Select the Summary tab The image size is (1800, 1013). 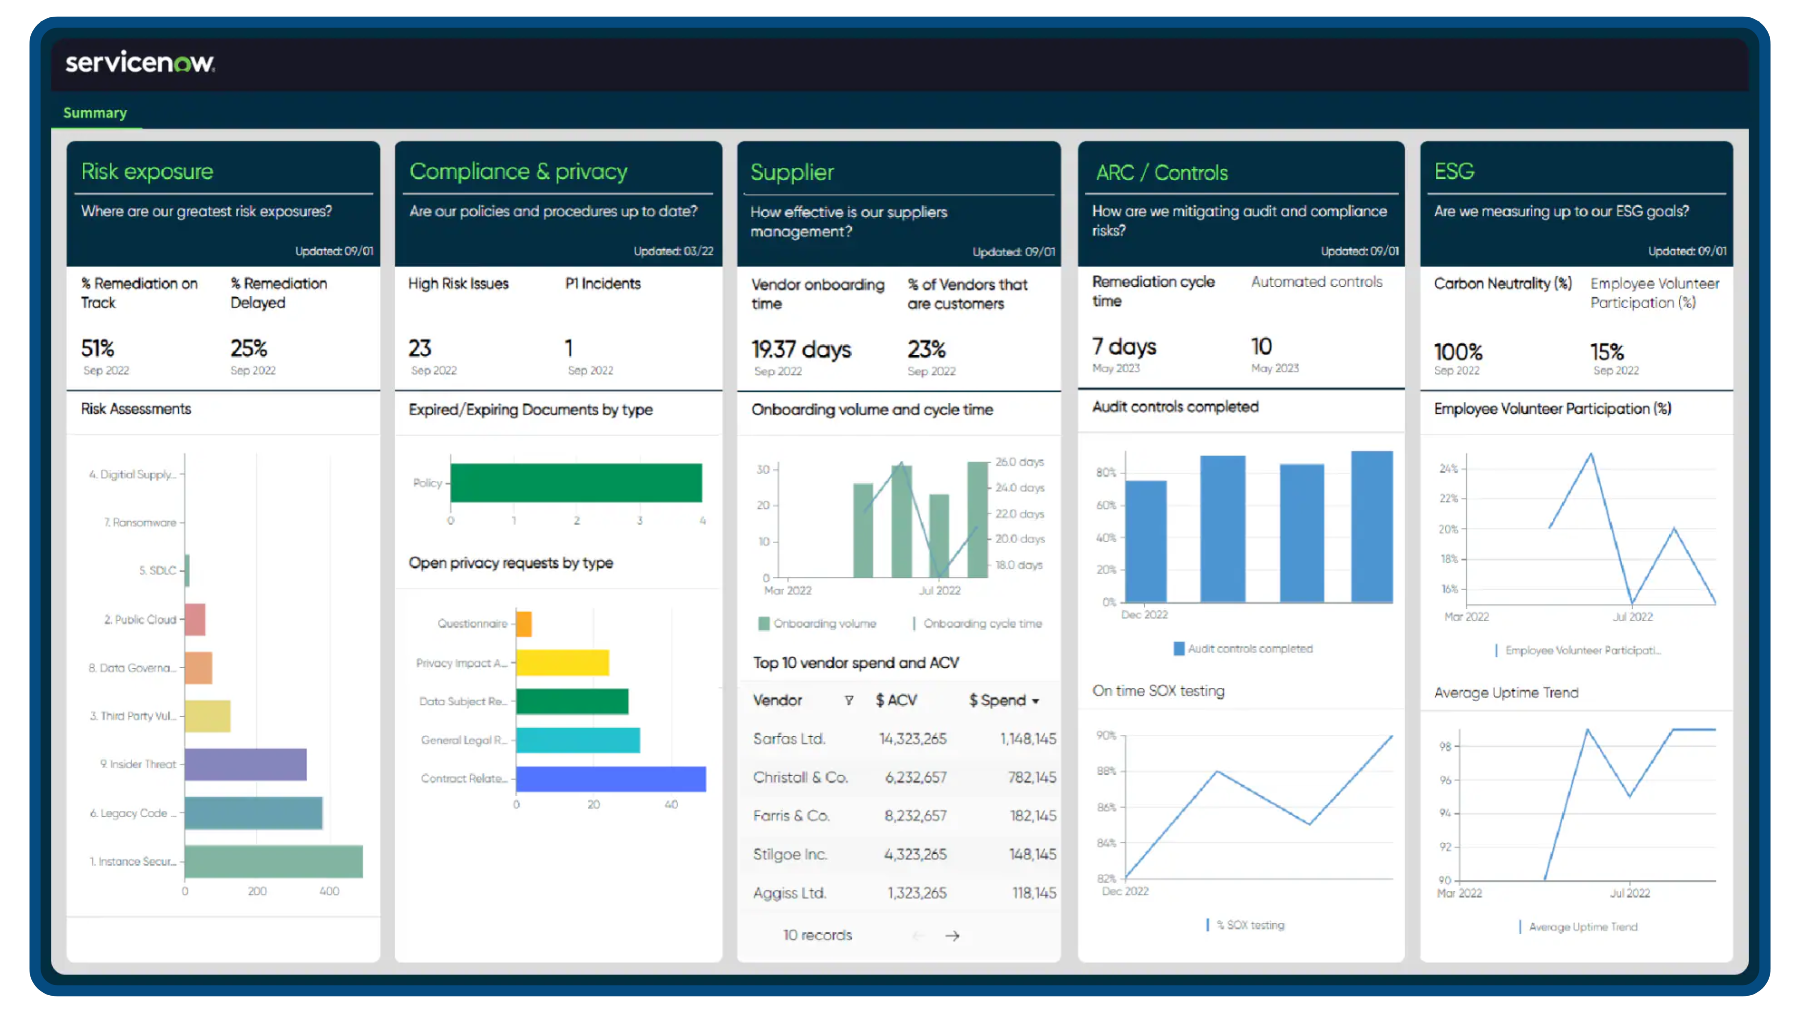point(95,113)
